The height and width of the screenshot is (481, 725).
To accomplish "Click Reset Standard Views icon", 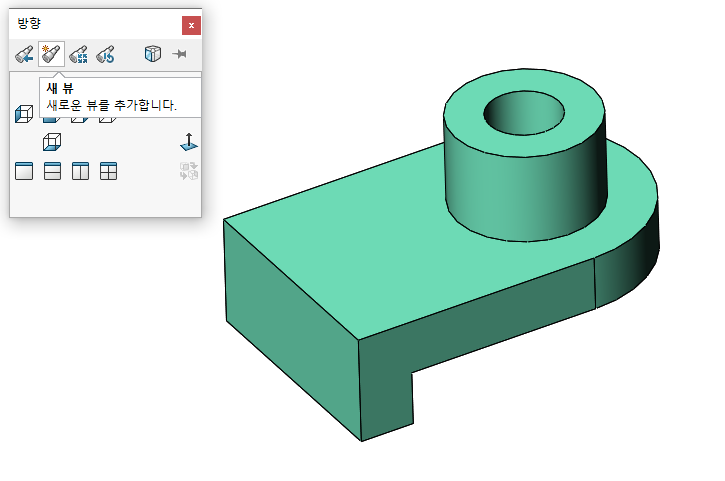I will click(105, 54).
